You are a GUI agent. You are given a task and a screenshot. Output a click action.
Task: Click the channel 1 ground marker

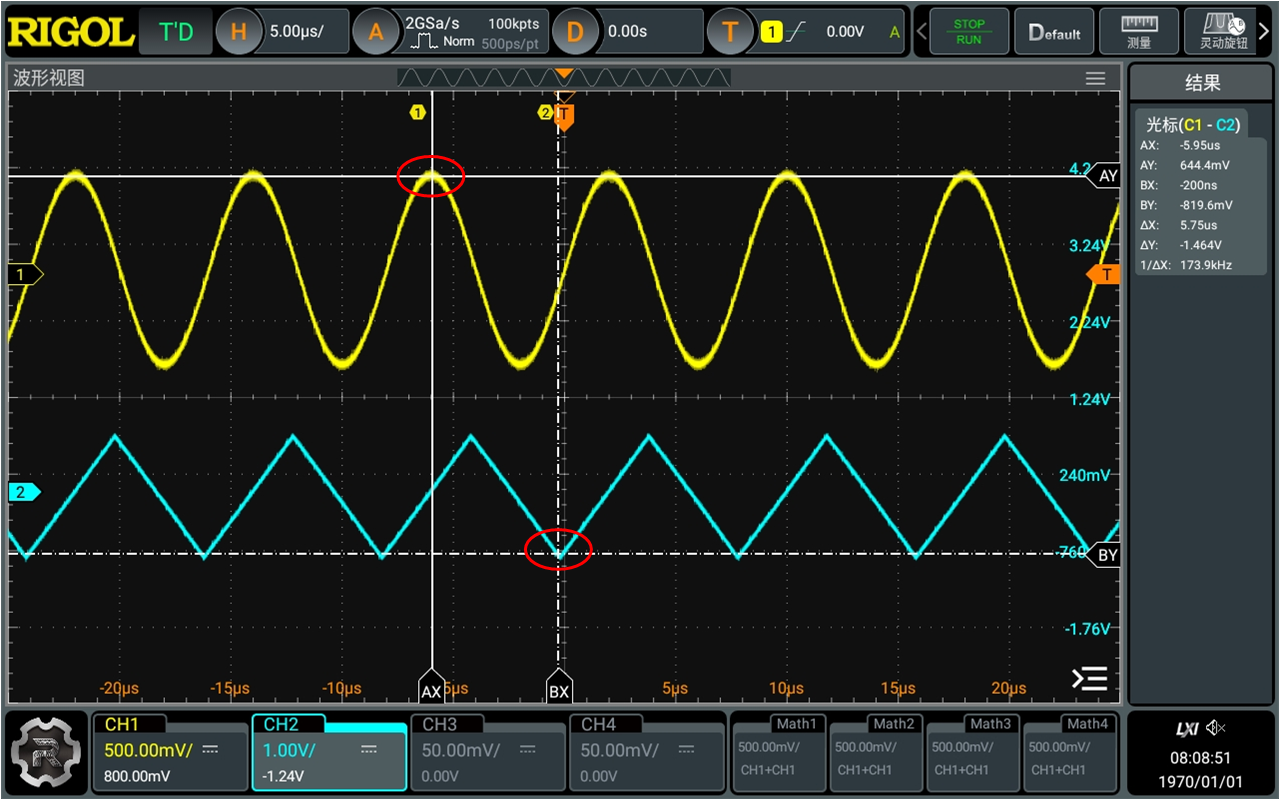tap(24, 274)
